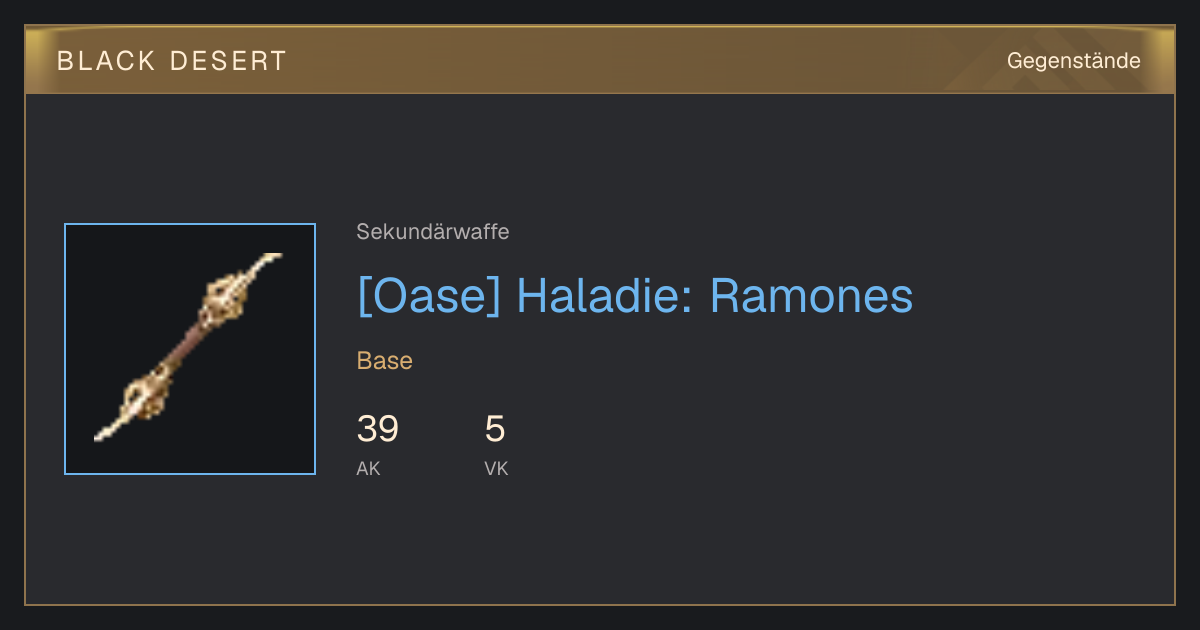The width and height of the screenshot is (1200, 630).
Task: Click the defense value 5
Action: pyautogui.click(x=495, y=429)
